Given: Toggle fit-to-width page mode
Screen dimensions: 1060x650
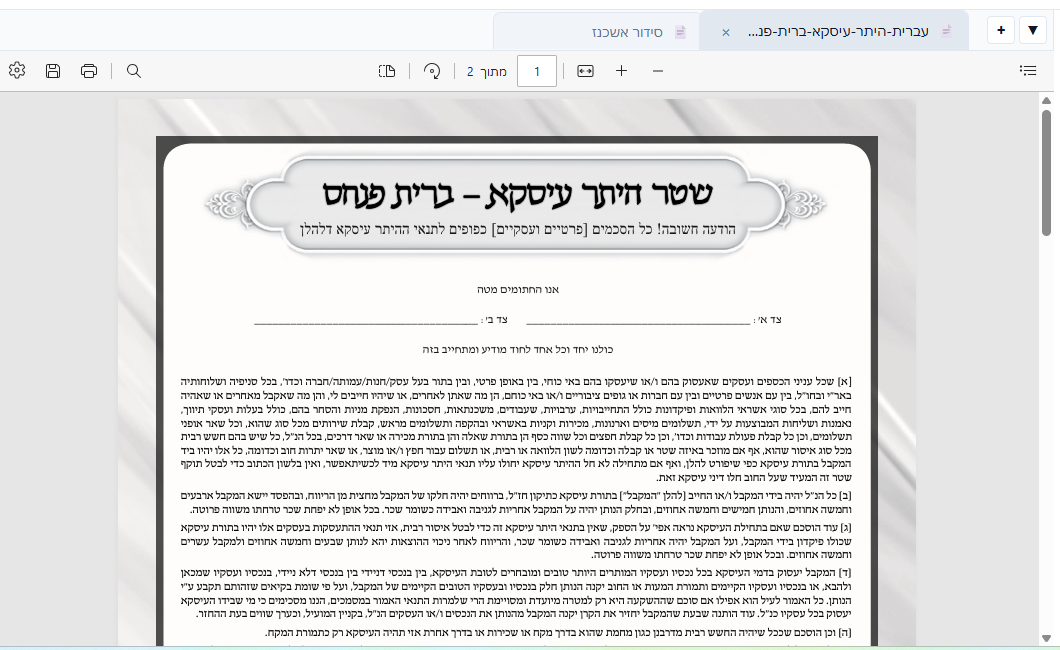Looking at the screenshot, I should click(585, 71).
